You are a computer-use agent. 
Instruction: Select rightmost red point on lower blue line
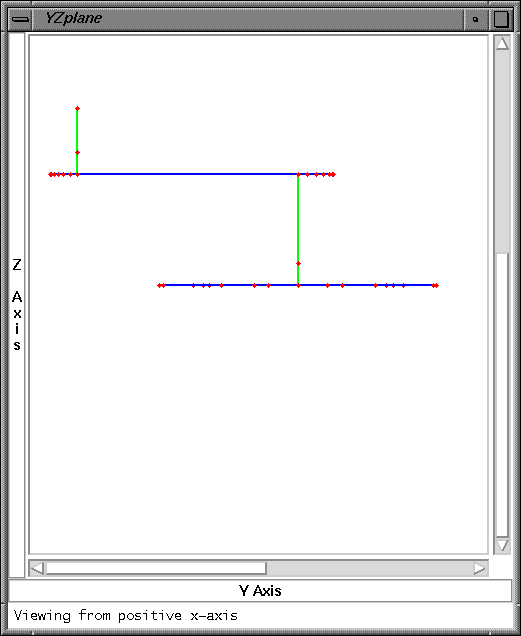[x=437, y=286]
